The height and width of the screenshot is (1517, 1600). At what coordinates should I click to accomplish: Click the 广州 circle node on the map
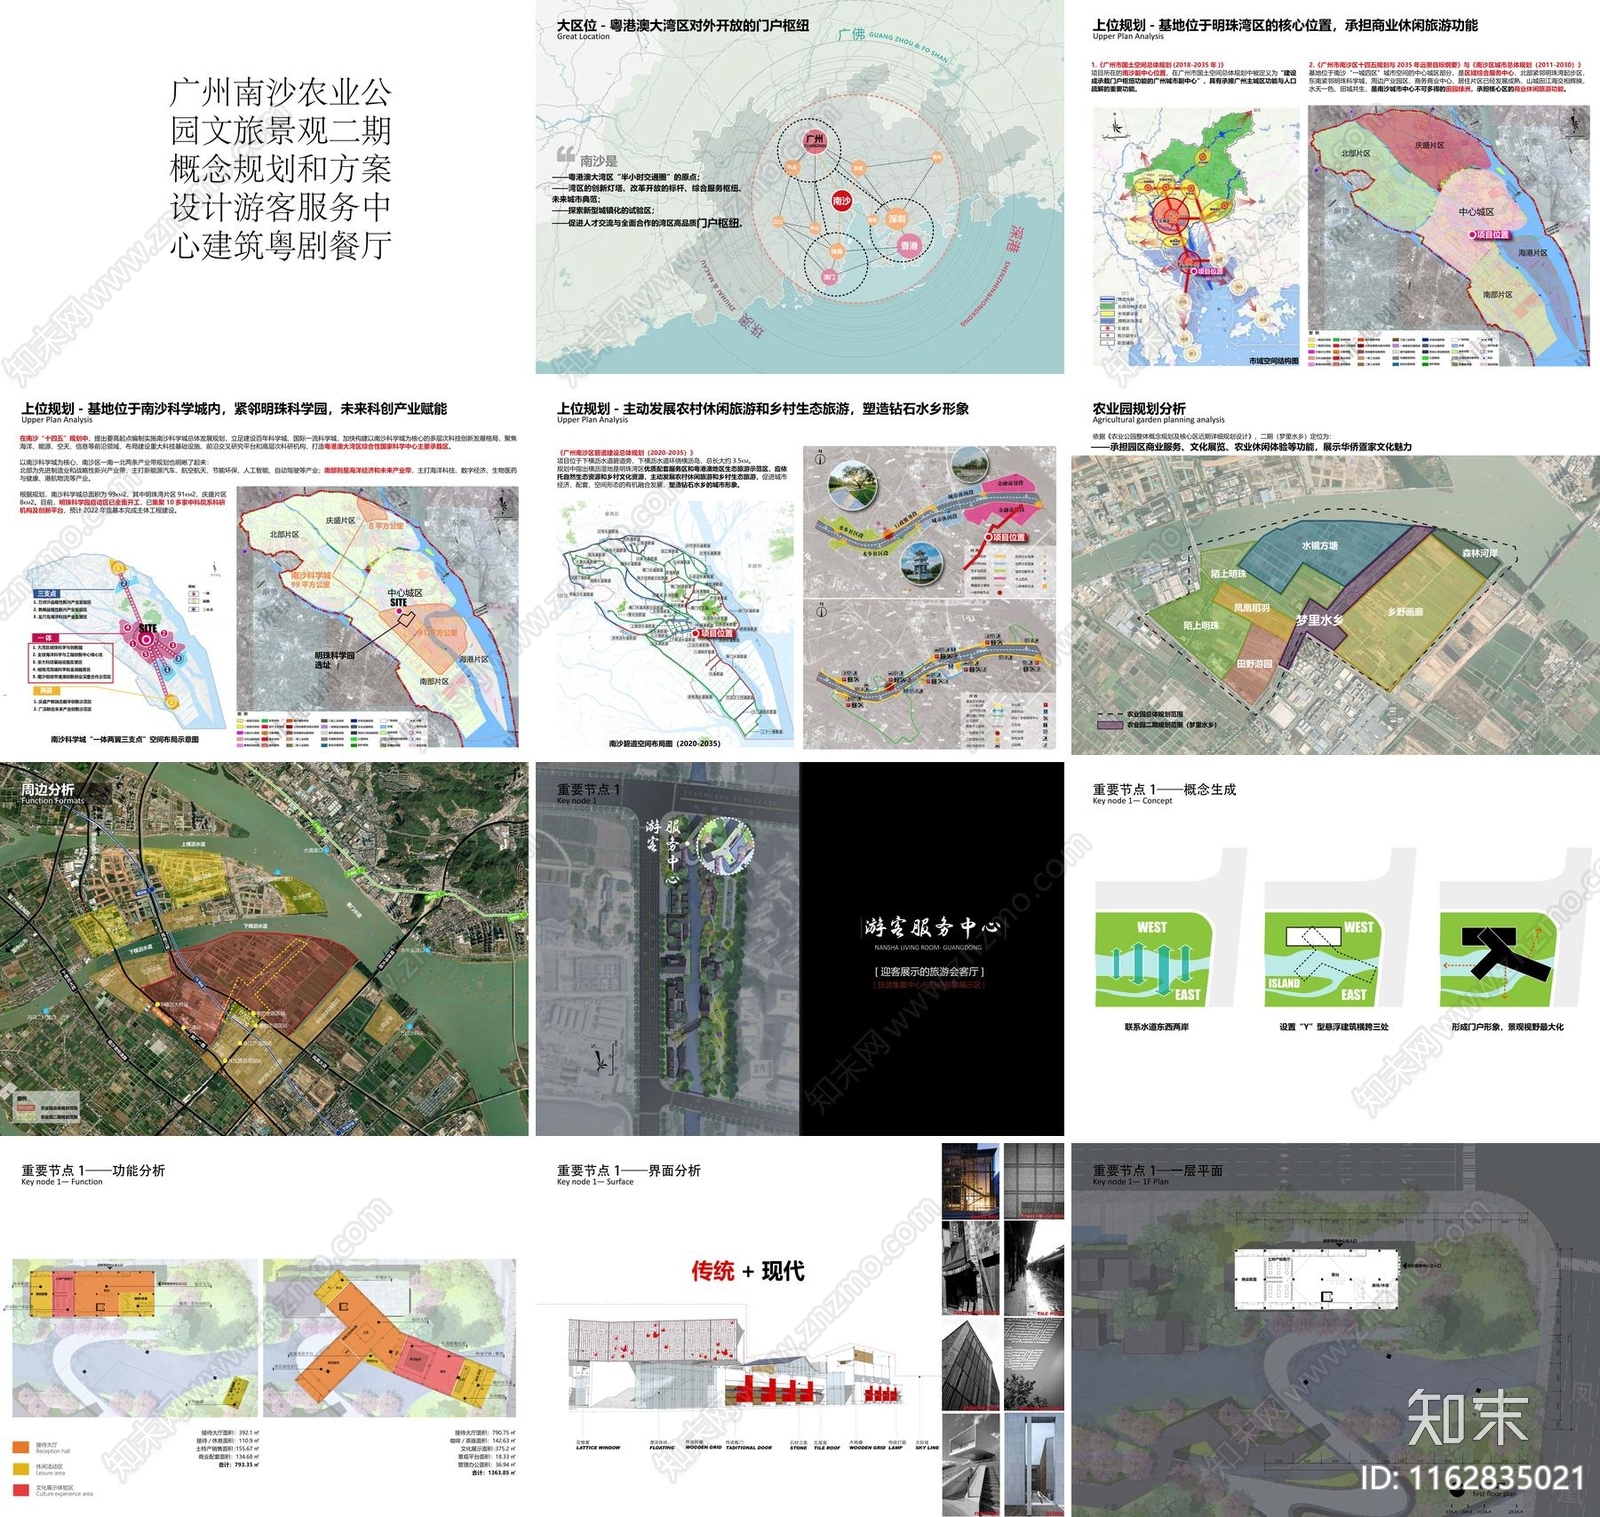point(815,141)
